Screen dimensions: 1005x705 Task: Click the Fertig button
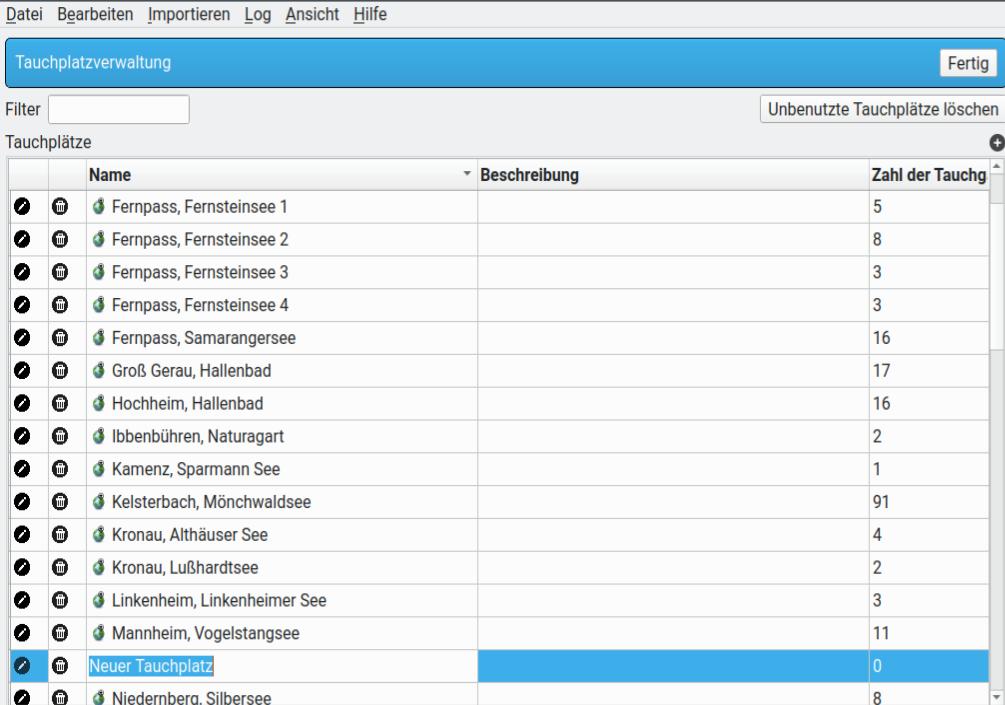[967, 63]
